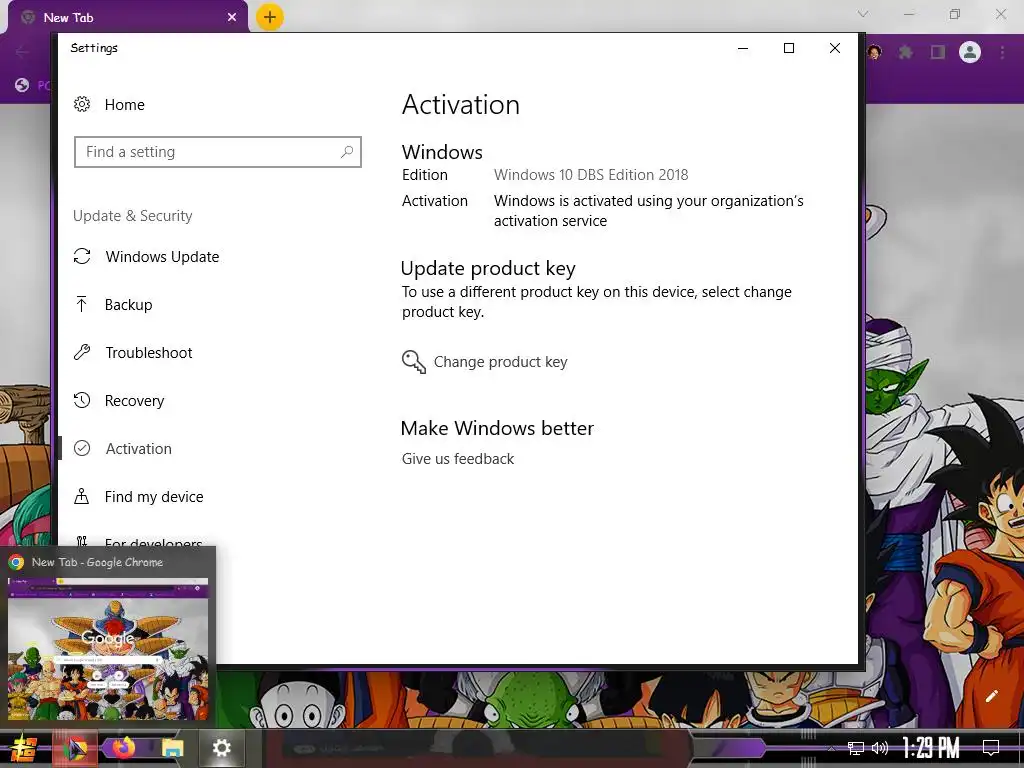Screen dimensions: 1024x768
Task: Open the Chrome profile avatar button
Action: coord(970,52)
